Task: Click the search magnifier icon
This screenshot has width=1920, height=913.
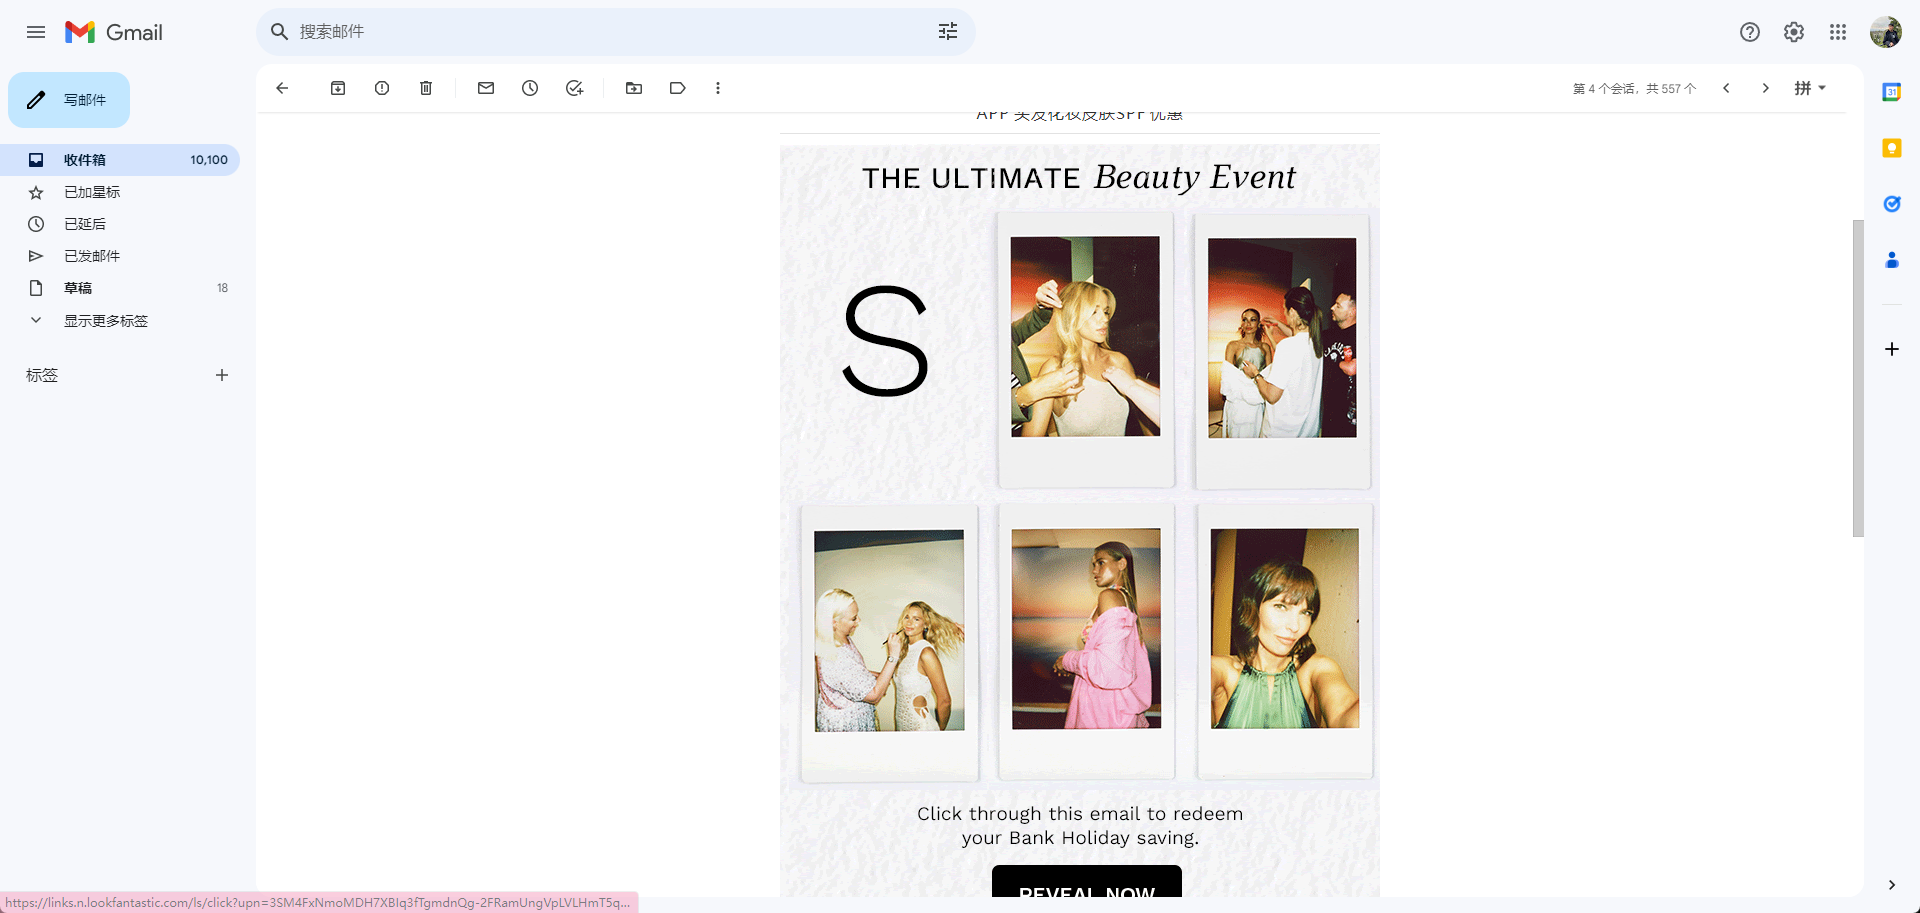Action: (280, 32)
